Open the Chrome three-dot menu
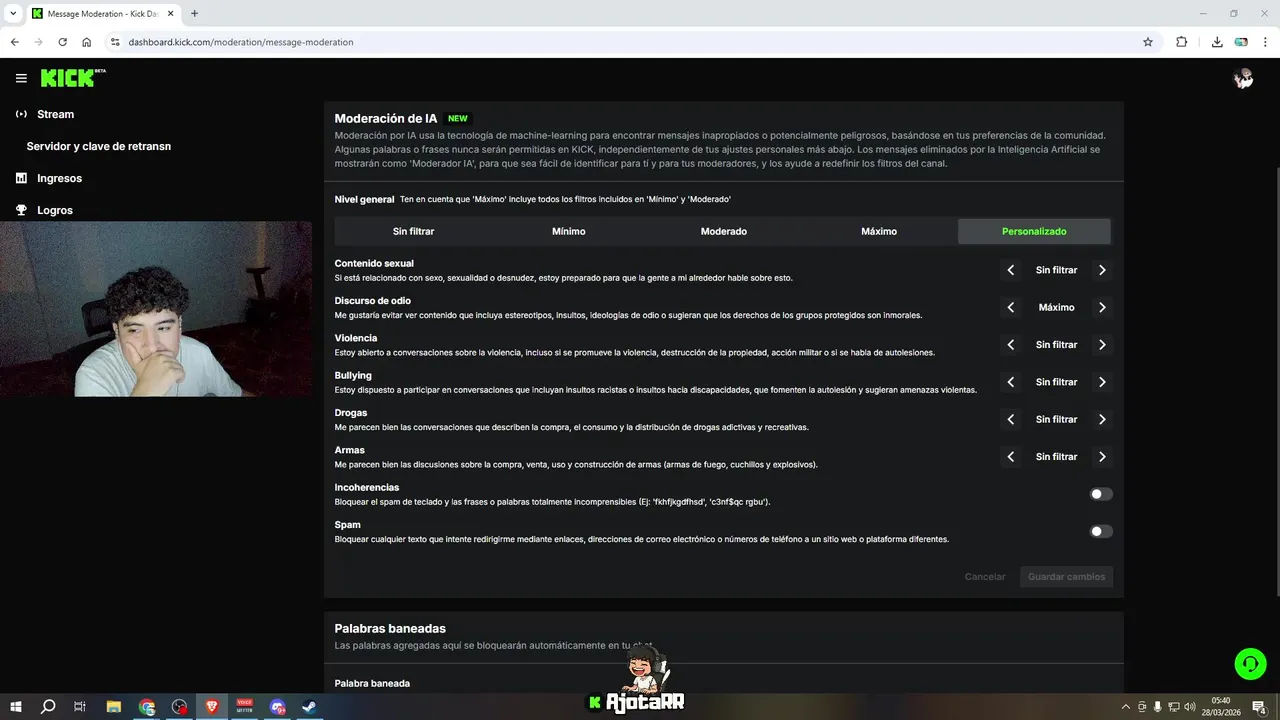Screen dimensions: 1280x720 (1266, 42)
